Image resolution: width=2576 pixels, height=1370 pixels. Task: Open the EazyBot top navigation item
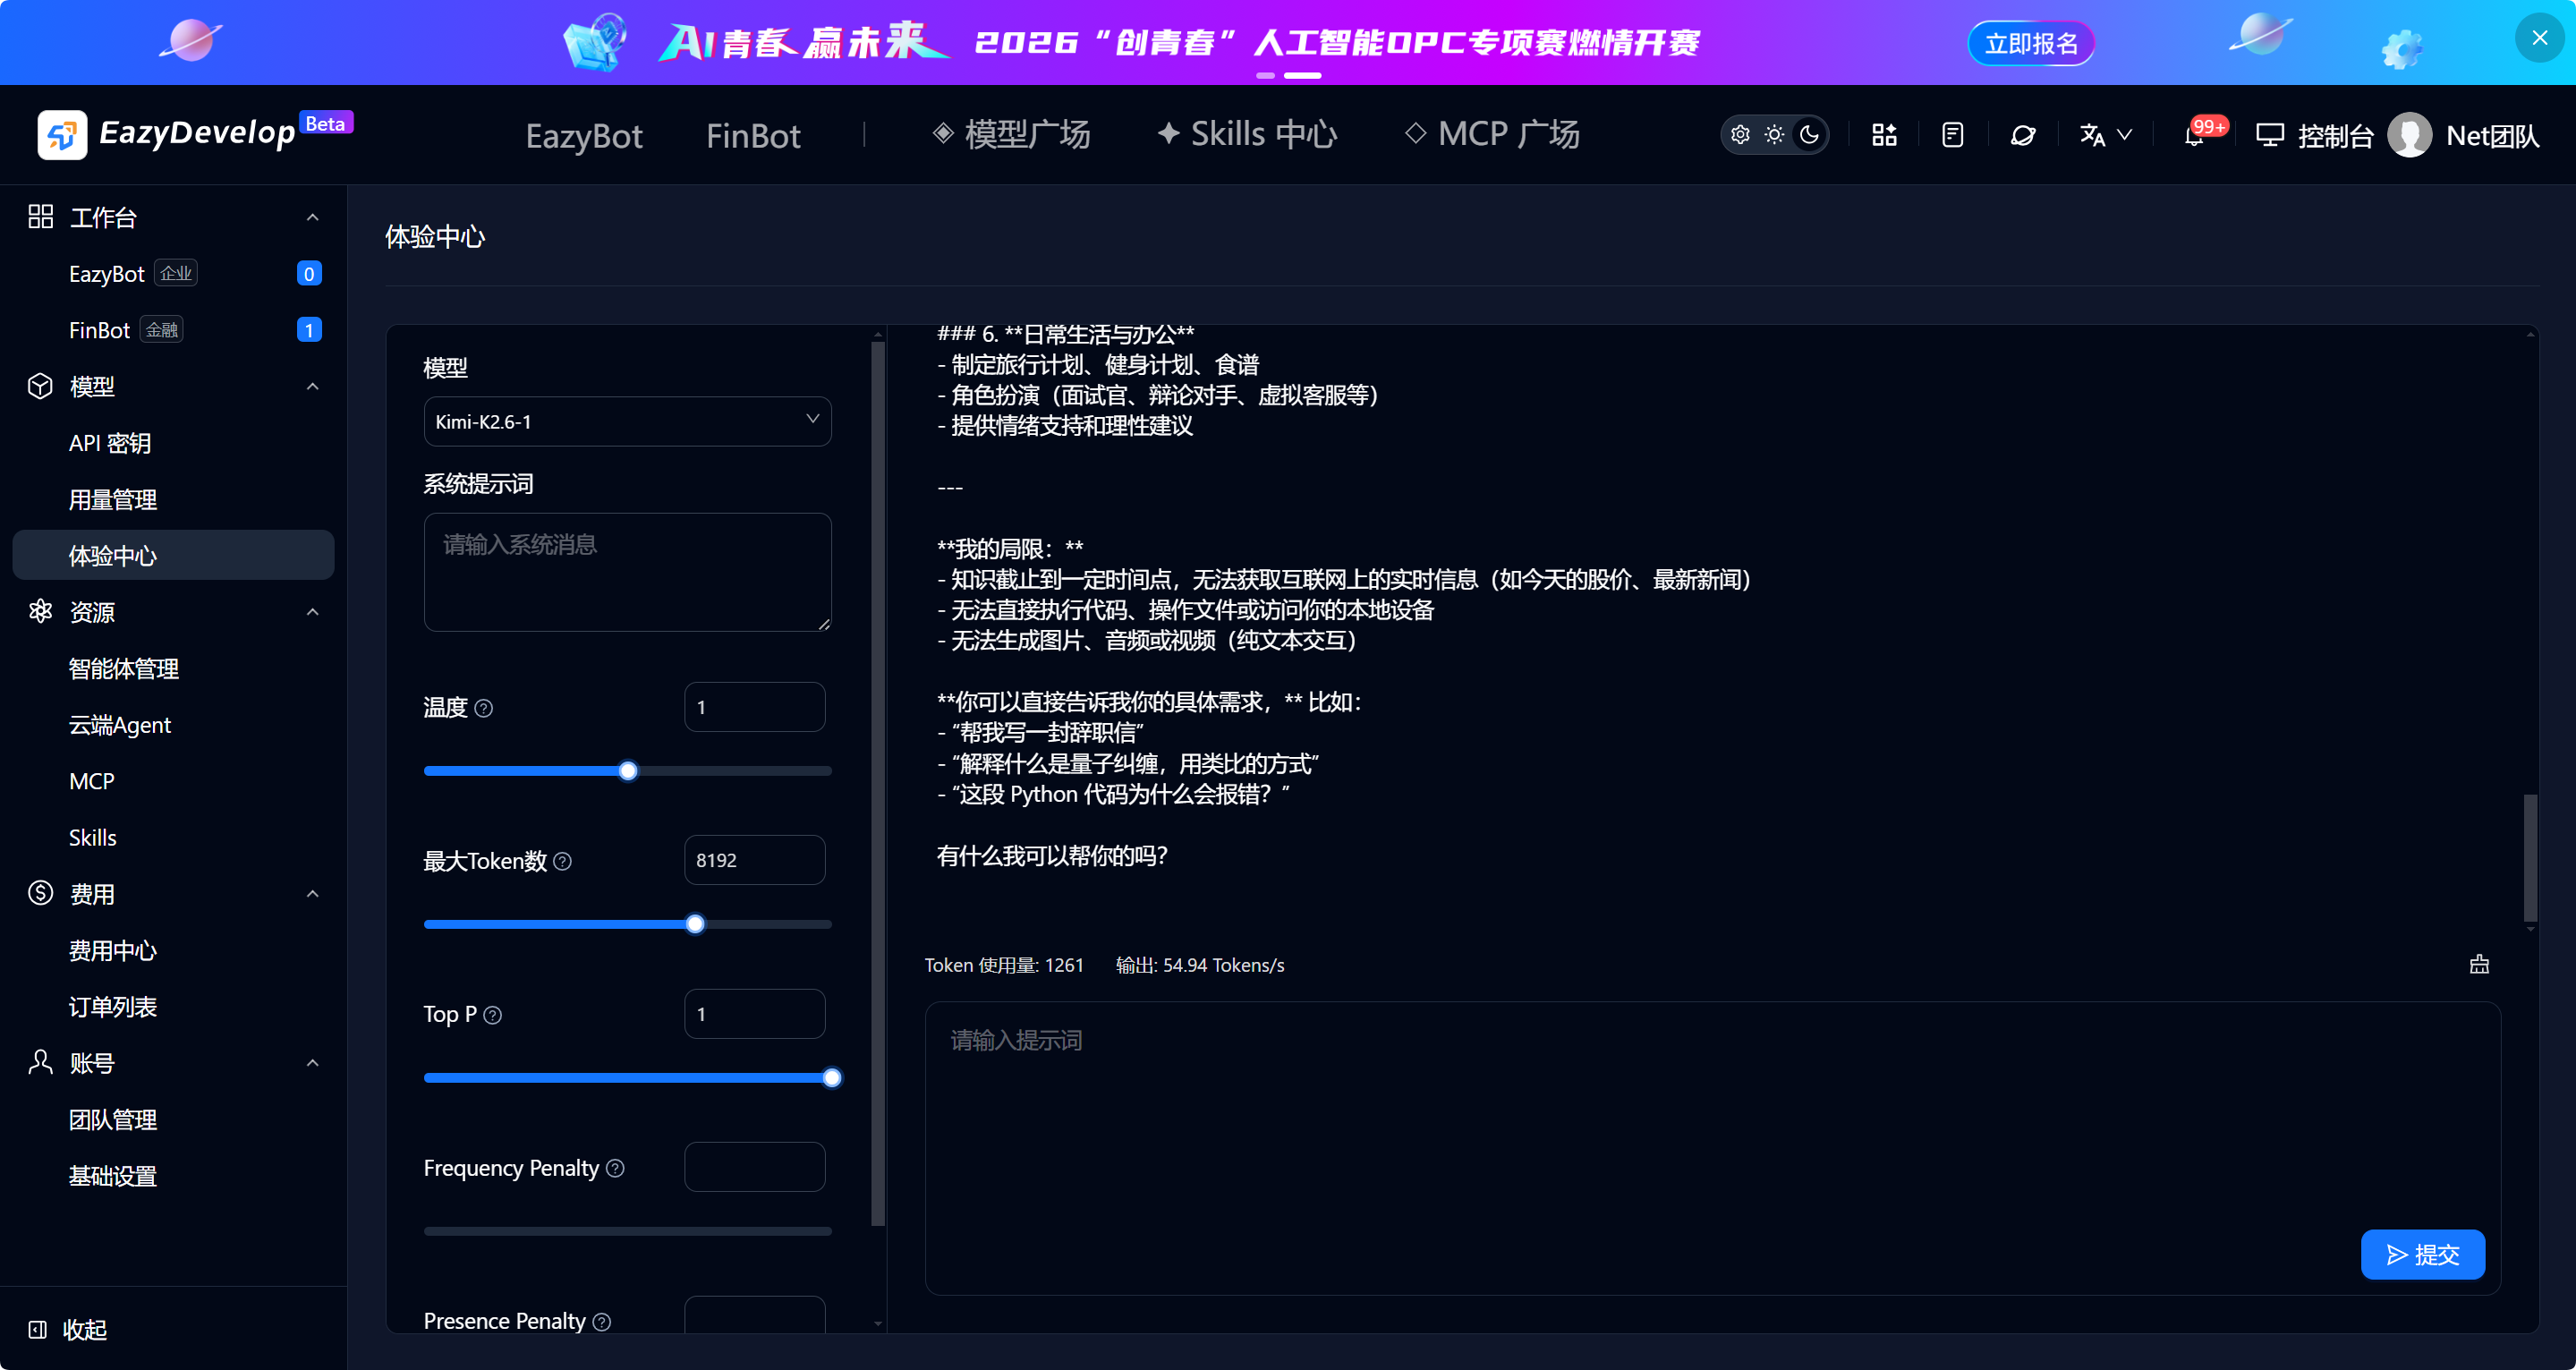[584, 135]
